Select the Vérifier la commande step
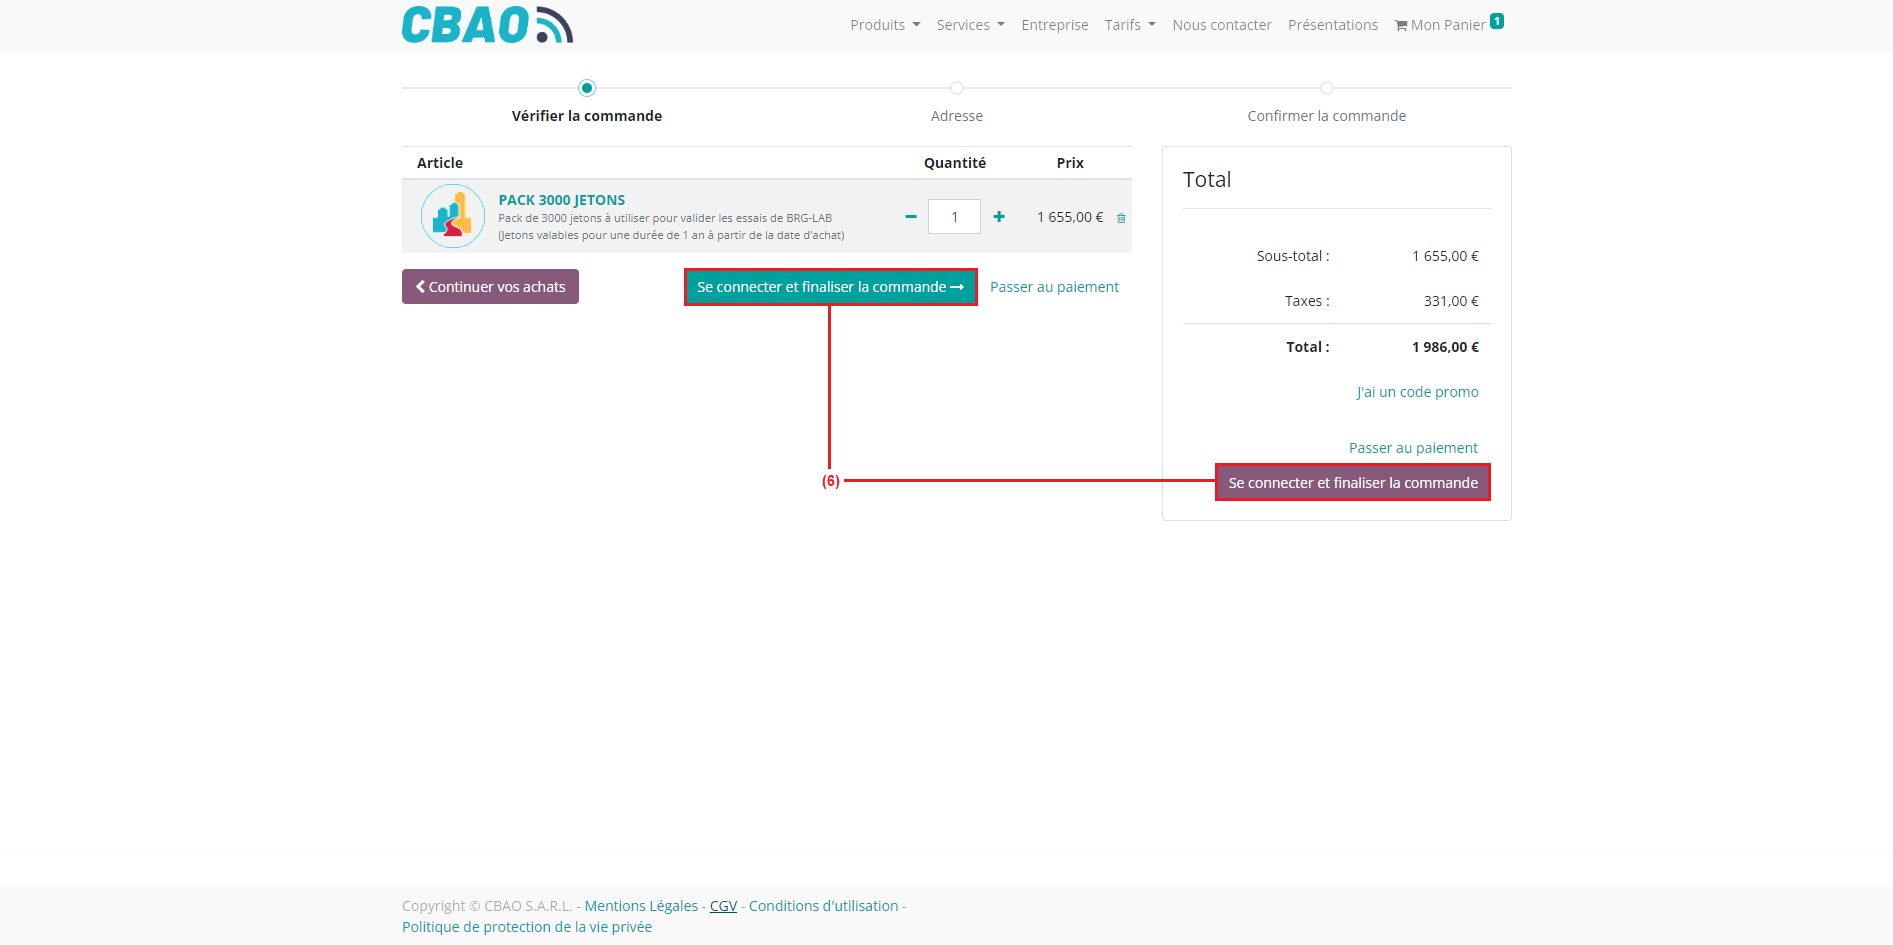The height and width of the screenshot is (945, 1893). 587,116
